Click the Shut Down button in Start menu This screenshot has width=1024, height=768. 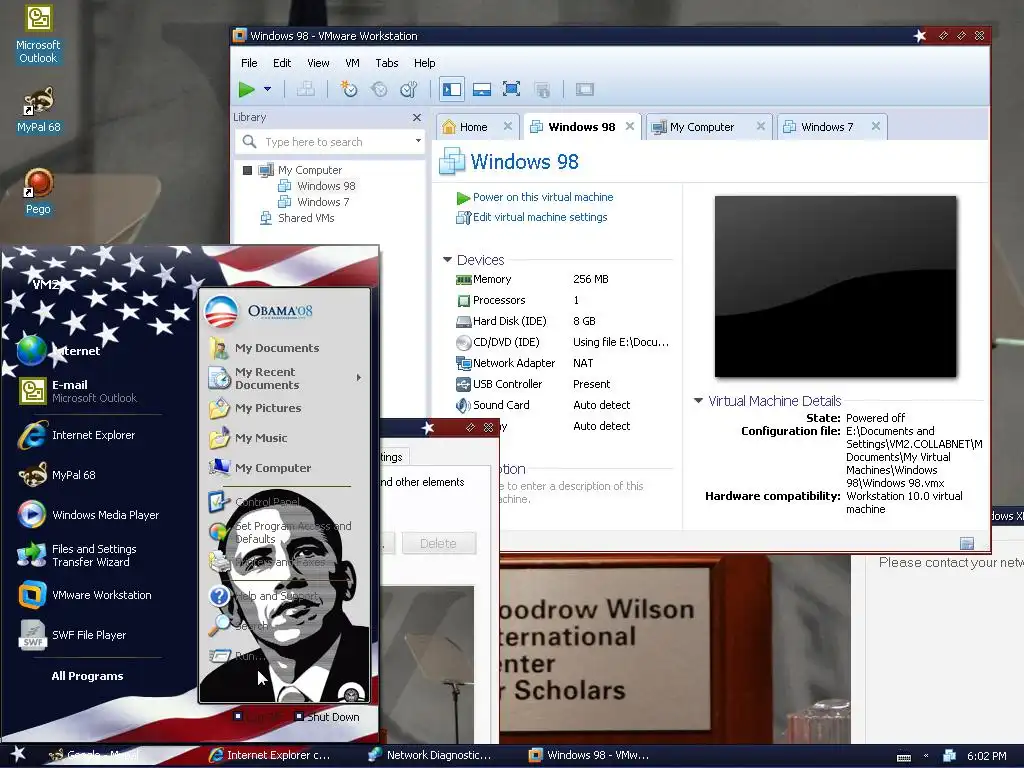click(327, 717)
